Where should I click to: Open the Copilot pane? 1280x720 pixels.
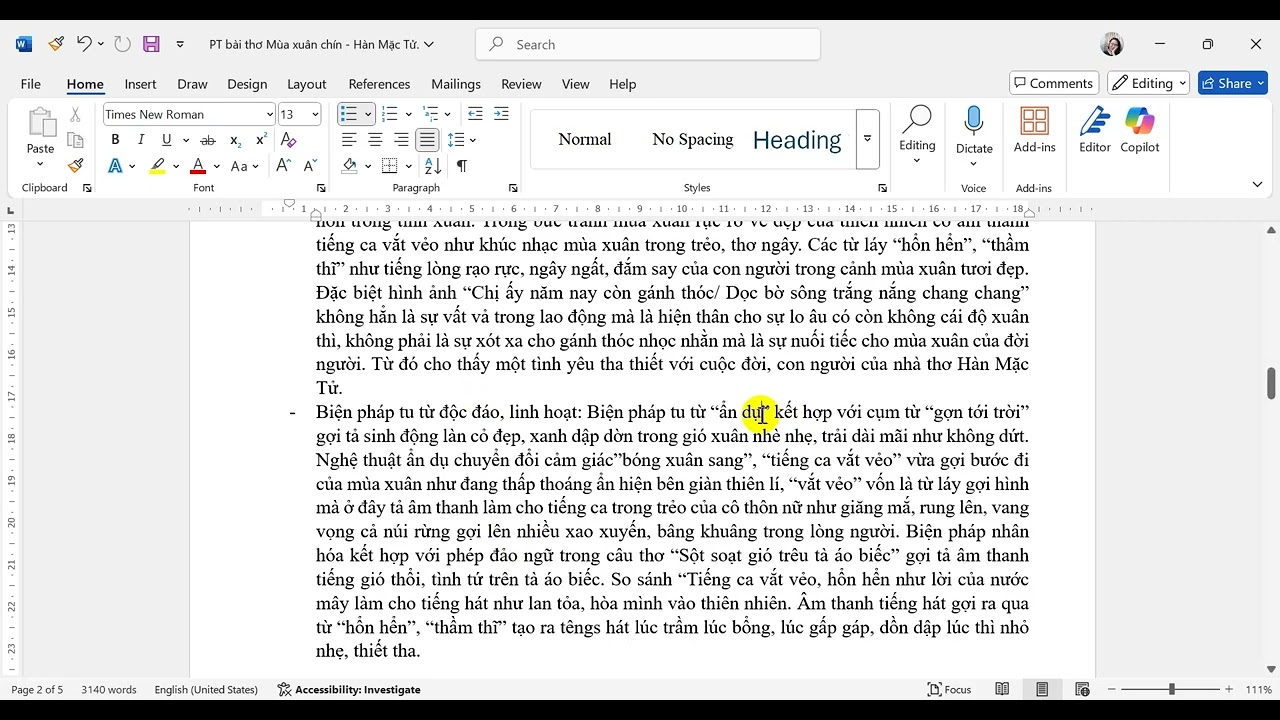coord(1140,130)
